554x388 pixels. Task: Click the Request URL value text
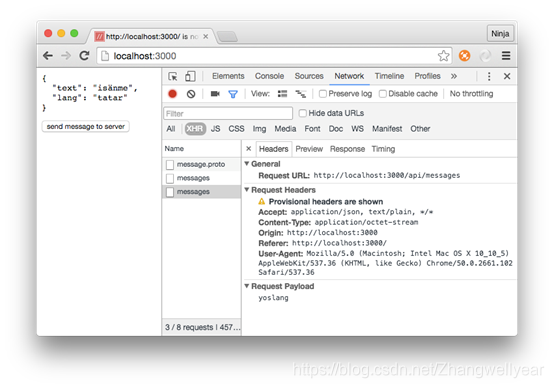pyautogui.click(x=387, y=175)
